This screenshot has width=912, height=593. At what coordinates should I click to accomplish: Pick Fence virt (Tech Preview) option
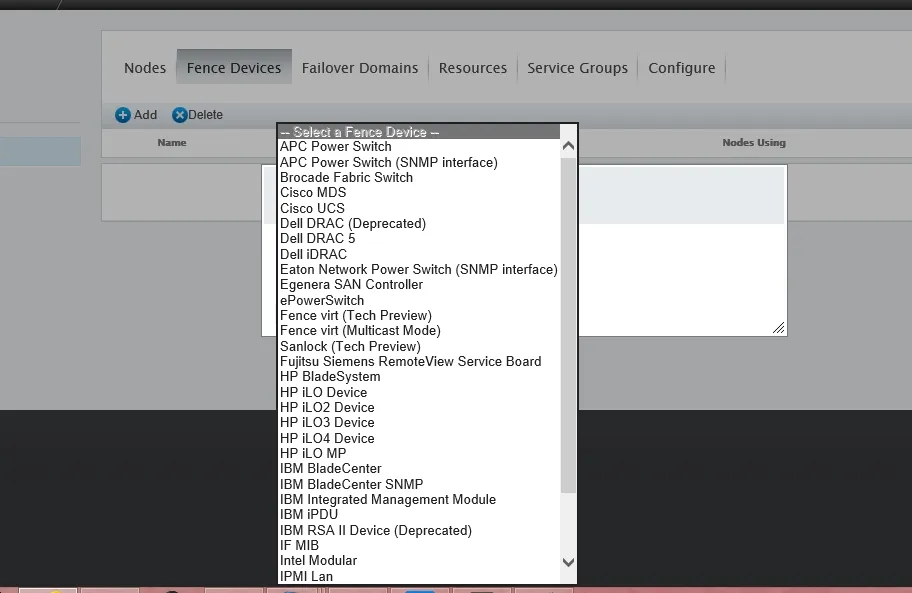tap(419, 315)
